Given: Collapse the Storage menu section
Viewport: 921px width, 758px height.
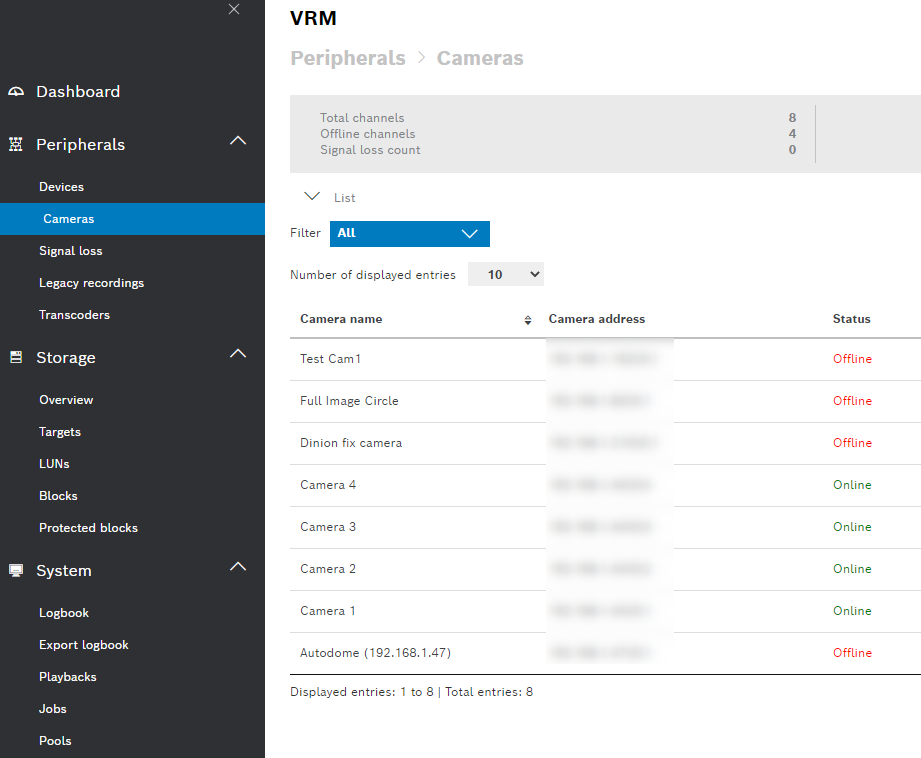Looking at the screenshot, I should [x=238, y=354].
